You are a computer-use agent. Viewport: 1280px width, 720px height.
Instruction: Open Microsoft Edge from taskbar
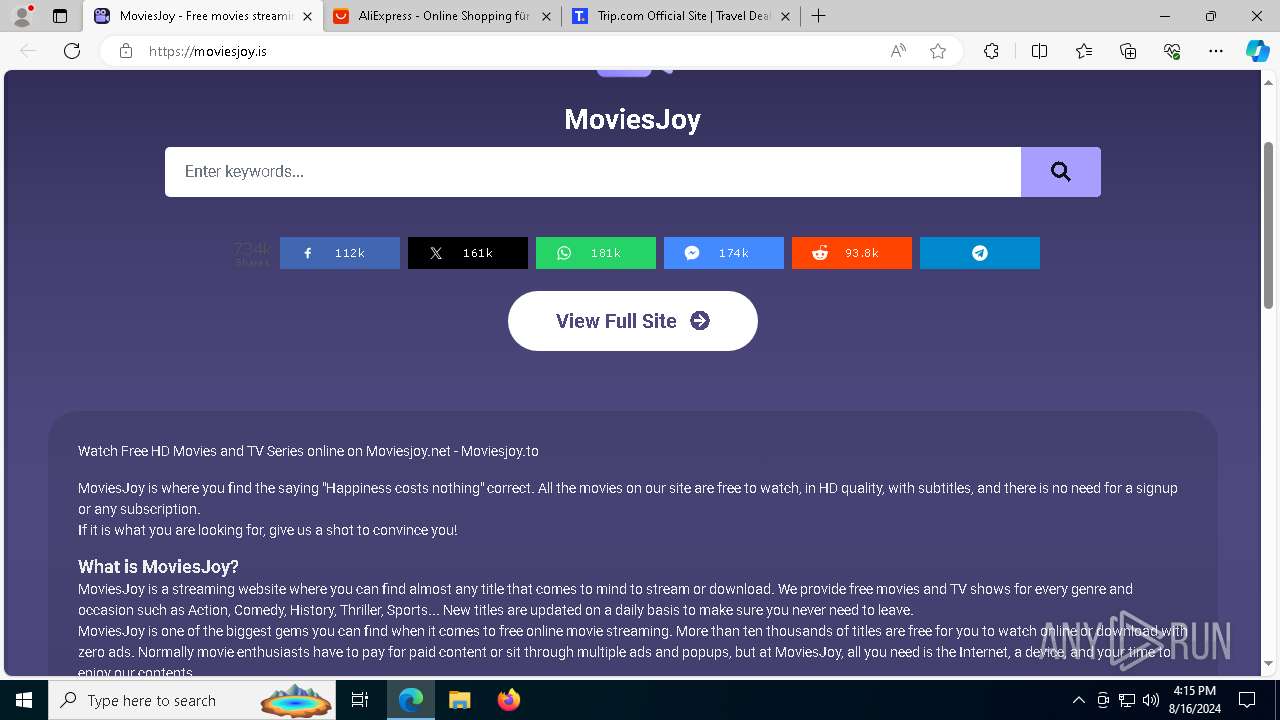pos(411,700)
